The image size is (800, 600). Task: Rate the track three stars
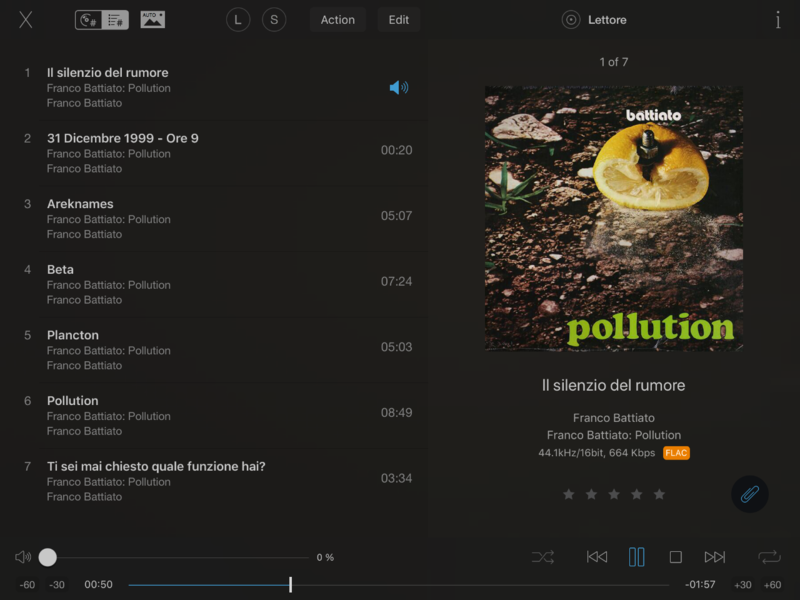click(x=614, y=494)
